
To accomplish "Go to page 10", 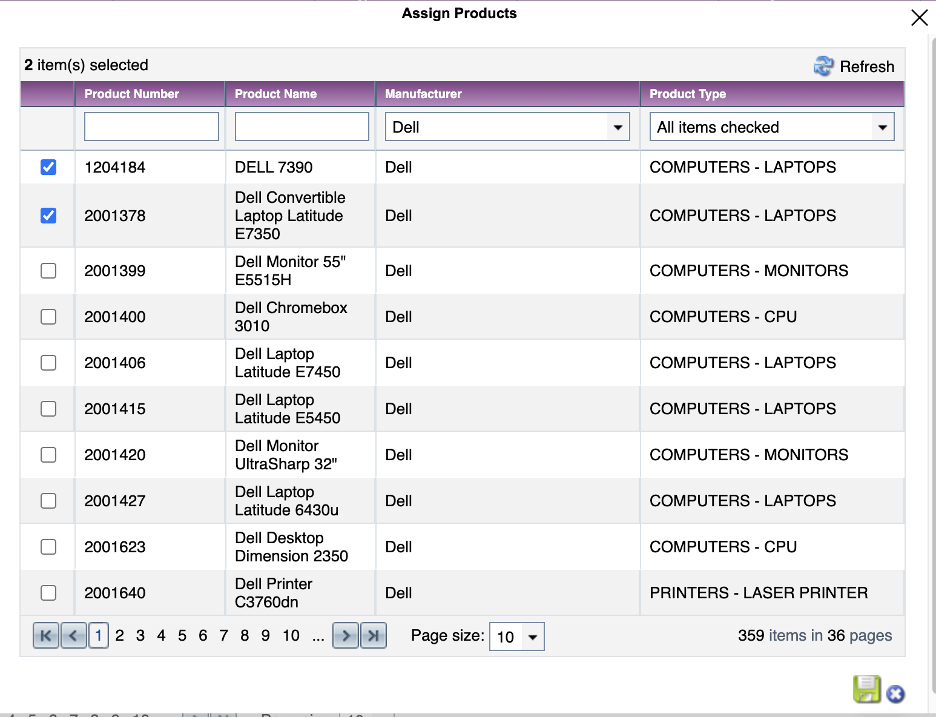I will point(291,636).
